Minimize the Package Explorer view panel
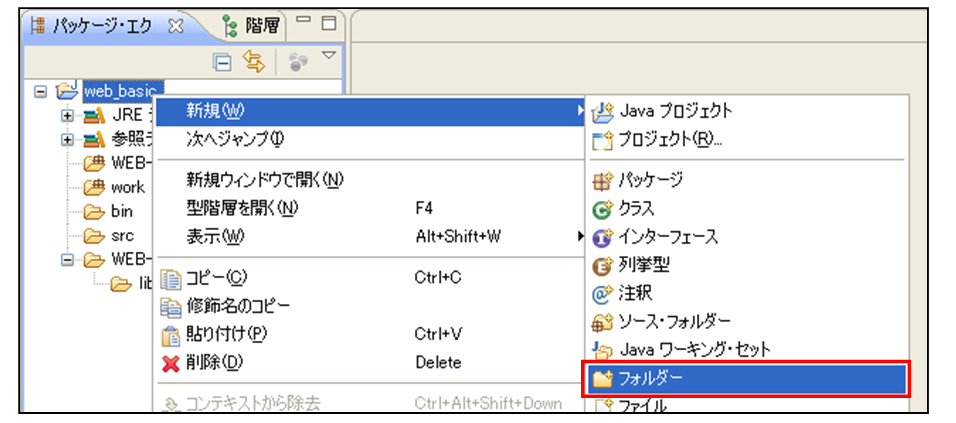Viewport: 956px width, 423px height. click(305, 22)
